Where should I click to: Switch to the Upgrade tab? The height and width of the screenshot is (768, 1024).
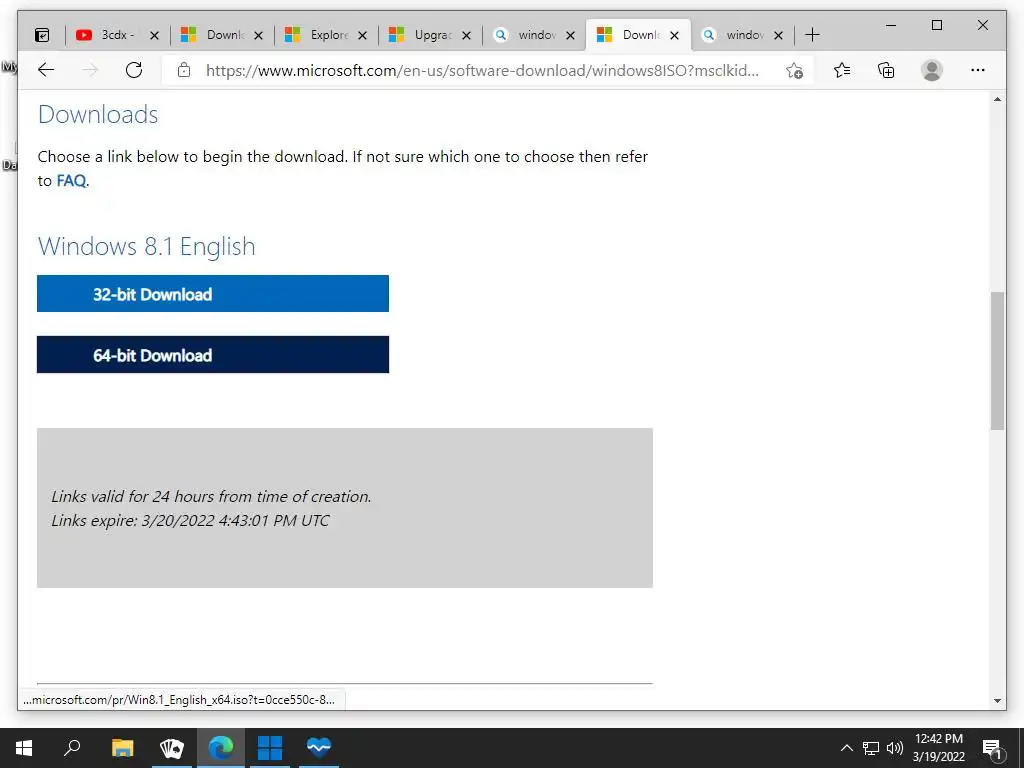click(x=421, y=35)
